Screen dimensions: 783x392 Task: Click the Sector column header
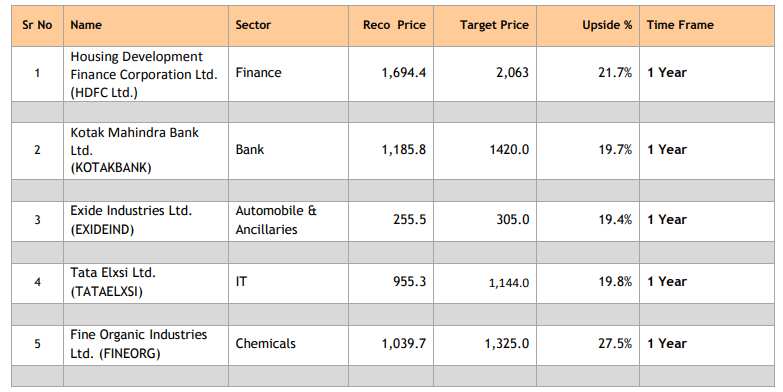pos(288,25)
